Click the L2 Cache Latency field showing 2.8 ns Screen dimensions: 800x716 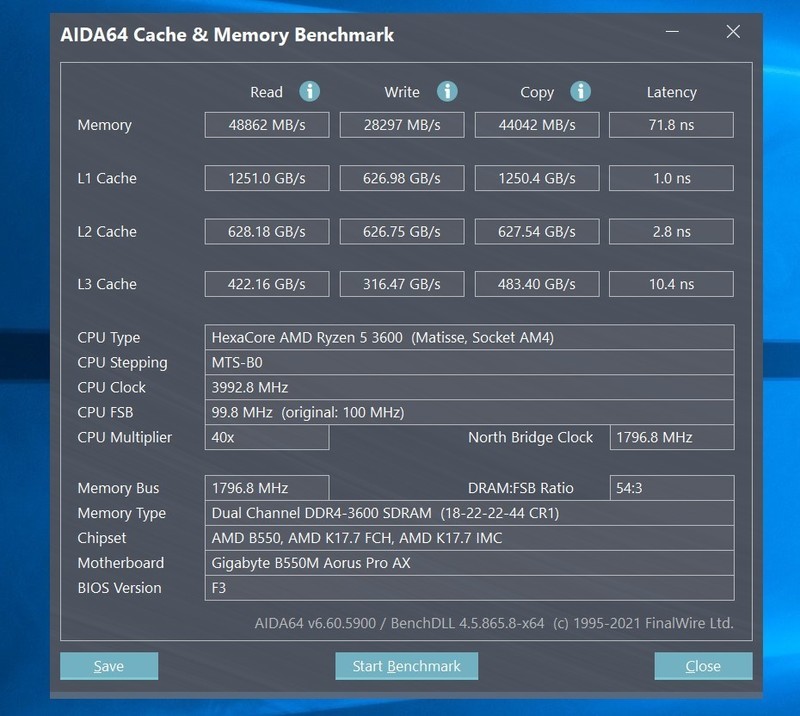671,231
